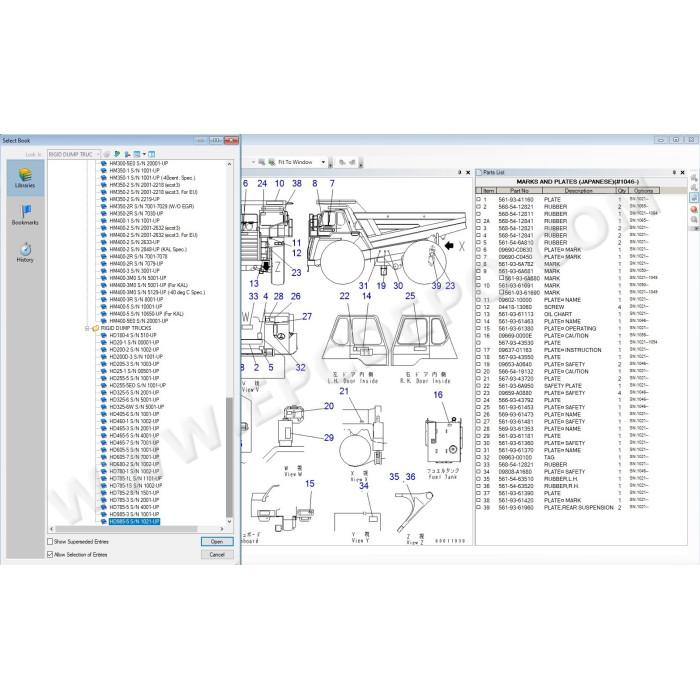Tick the checkbox for item 2A RUBBER

point(479,221)
